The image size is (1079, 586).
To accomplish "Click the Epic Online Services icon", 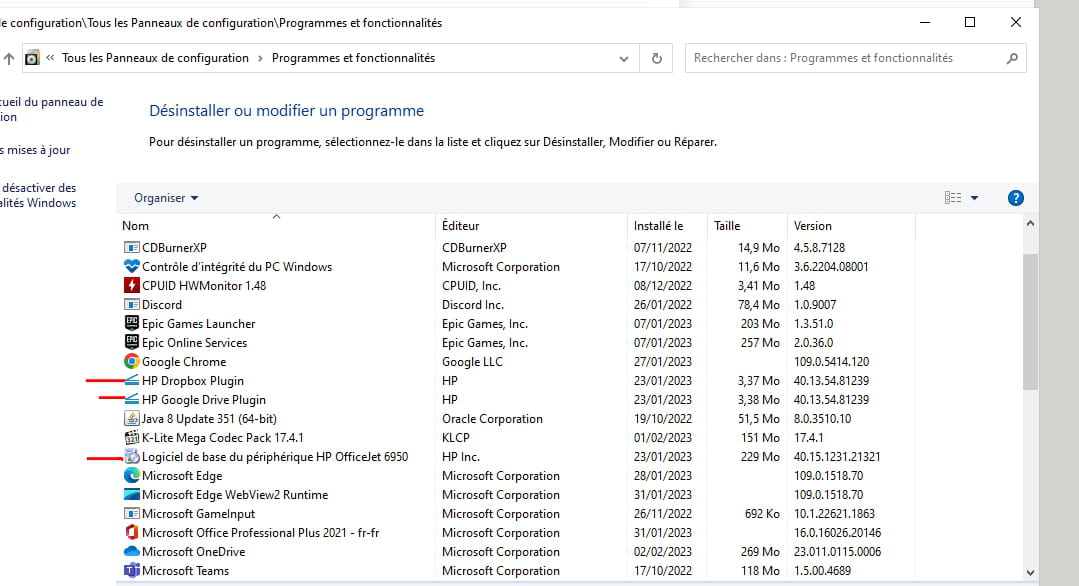I will click(x=131, y=342).
